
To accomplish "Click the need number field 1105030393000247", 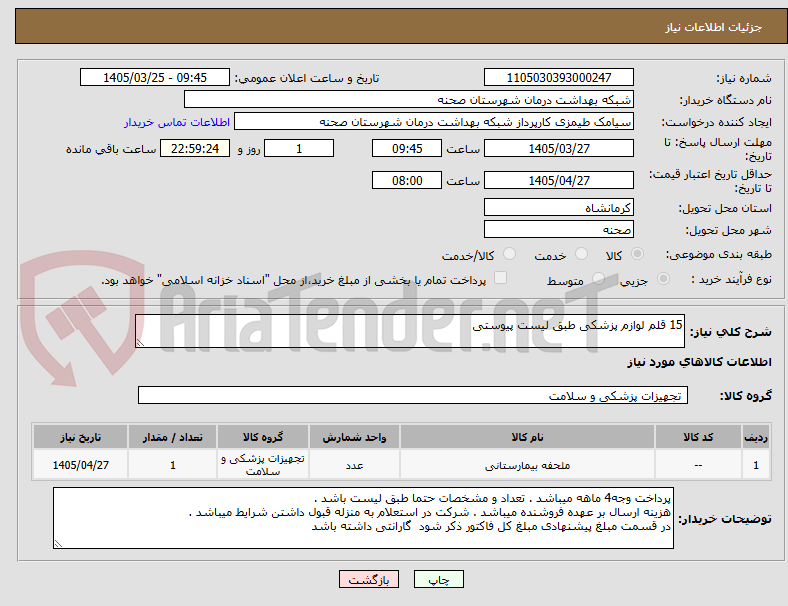I will pyautogui.click(x=558, y=77).
